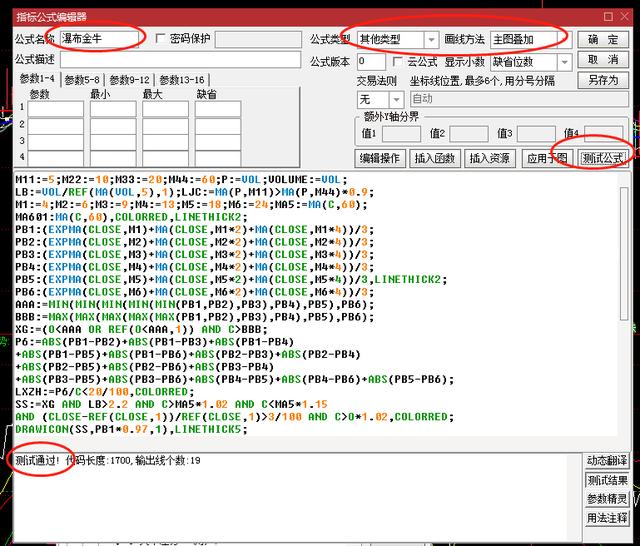The height and width of the screenshot is (546, 640).
Task: Click the 插入资源 button
Action: pyautogui.click(x=490, y=158)
